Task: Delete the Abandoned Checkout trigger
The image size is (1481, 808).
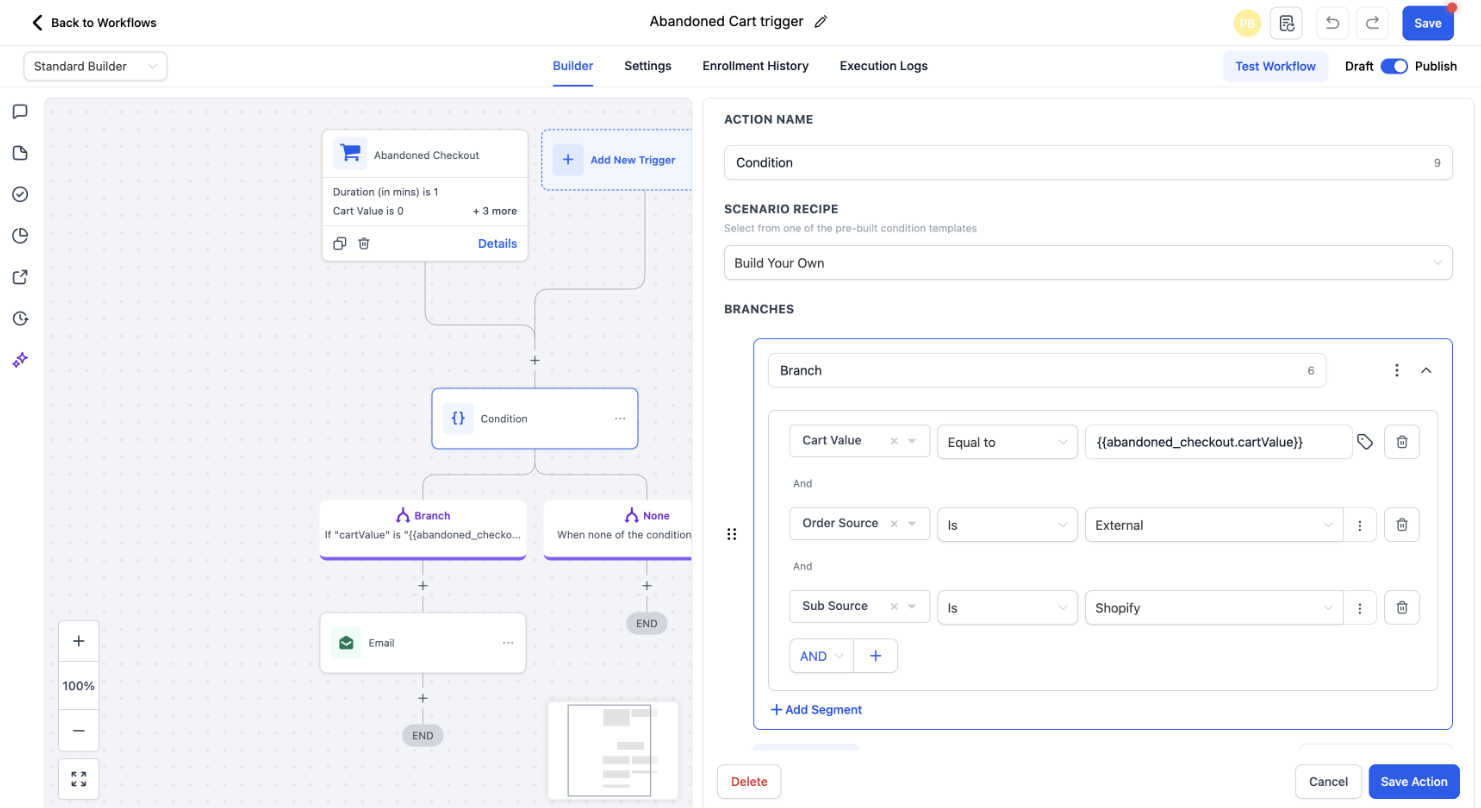Action: (364, 243)
